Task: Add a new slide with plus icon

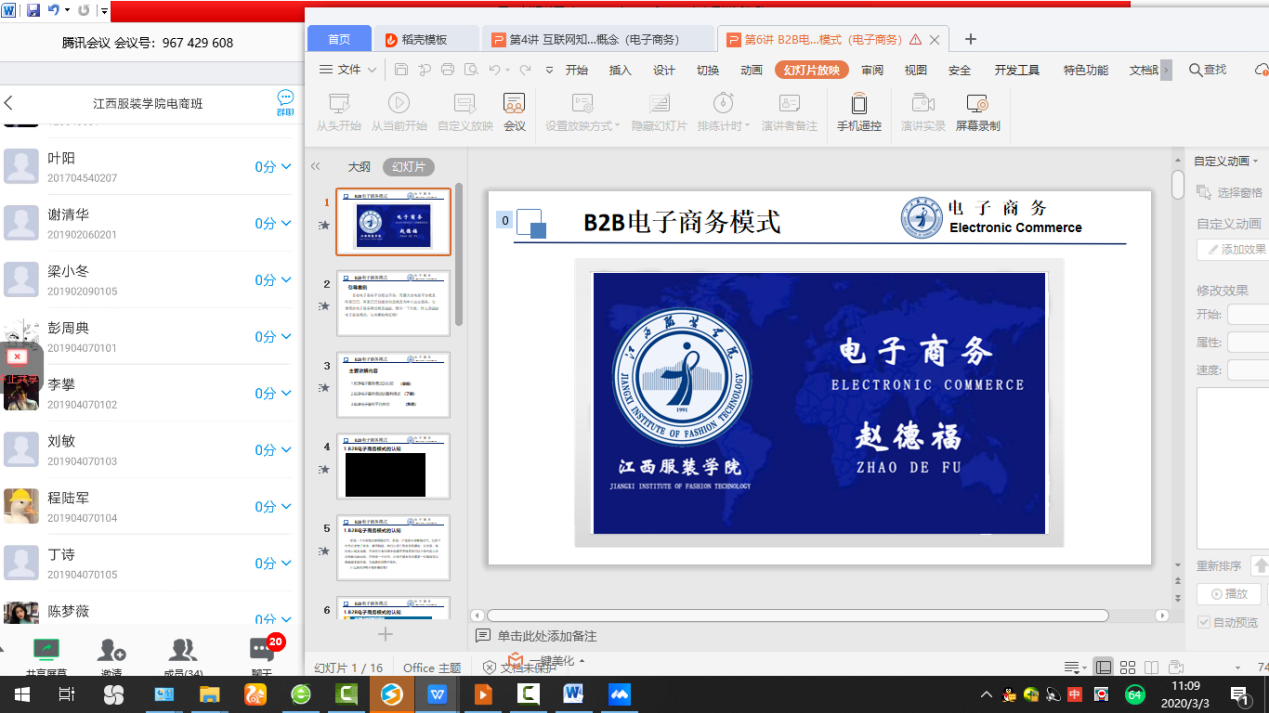Action: click(385, 634)
